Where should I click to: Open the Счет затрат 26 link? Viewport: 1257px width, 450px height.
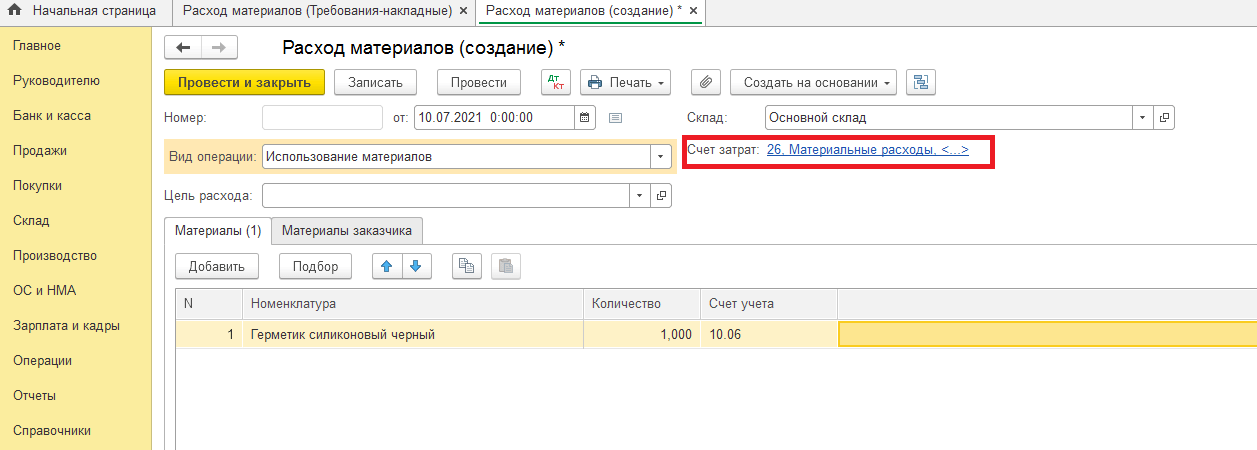[867, 150]
